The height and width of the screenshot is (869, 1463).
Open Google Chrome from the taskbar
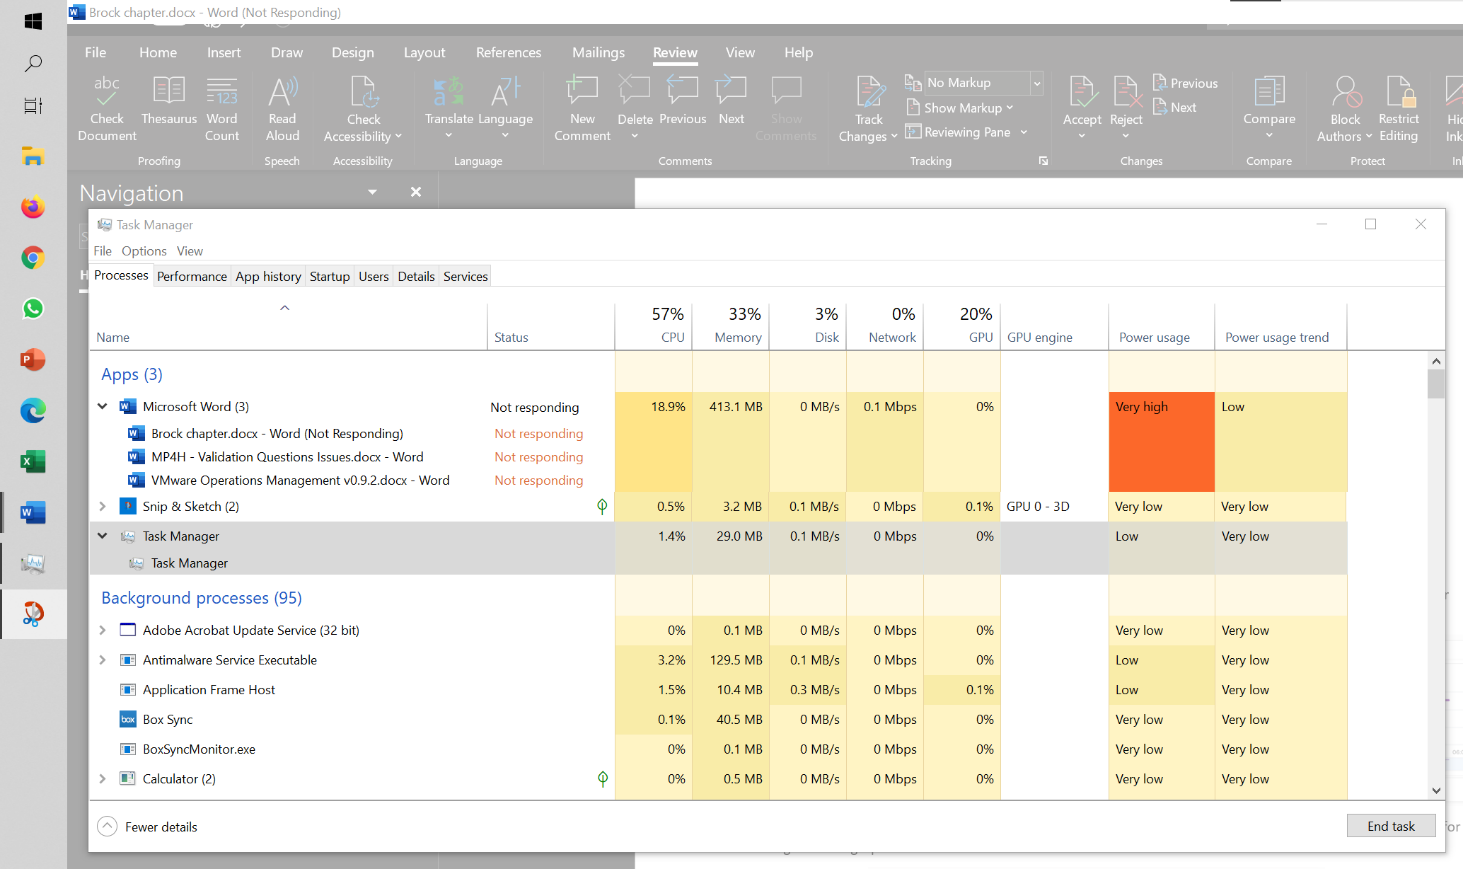click(33, 258)
